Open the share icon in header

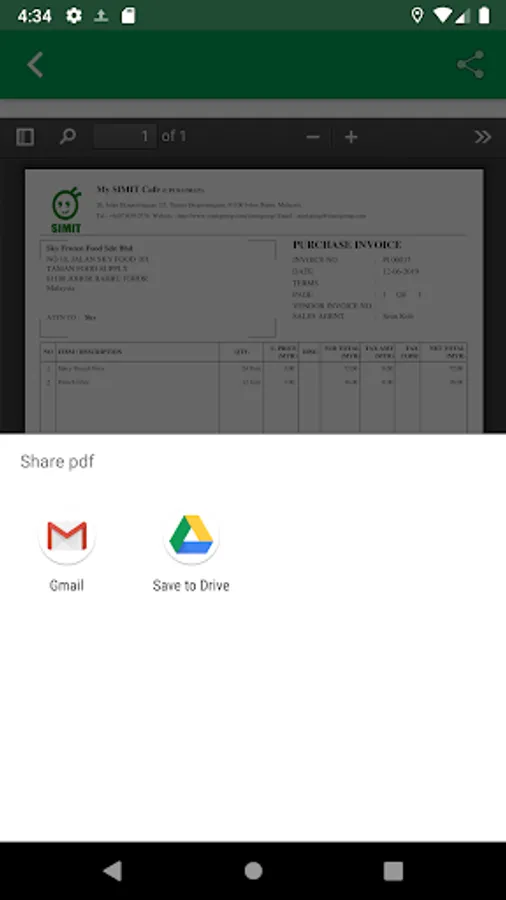[470, 64]
